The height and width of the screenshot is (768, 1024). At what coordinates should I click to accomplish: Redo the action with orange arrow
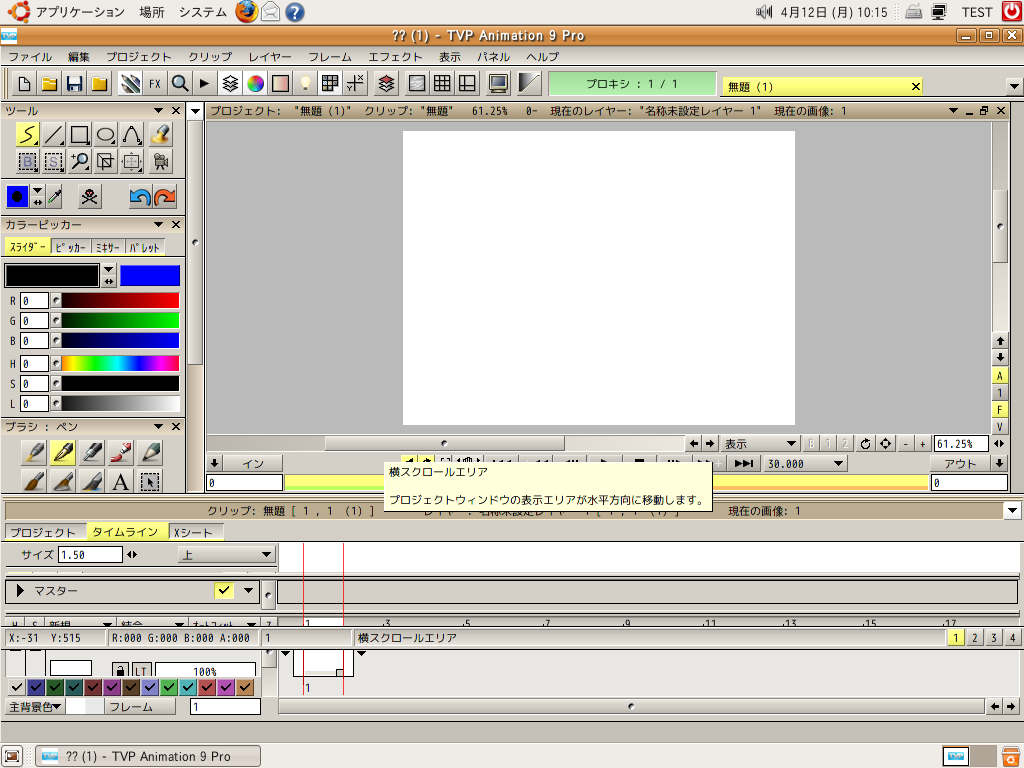pos(165,196)
